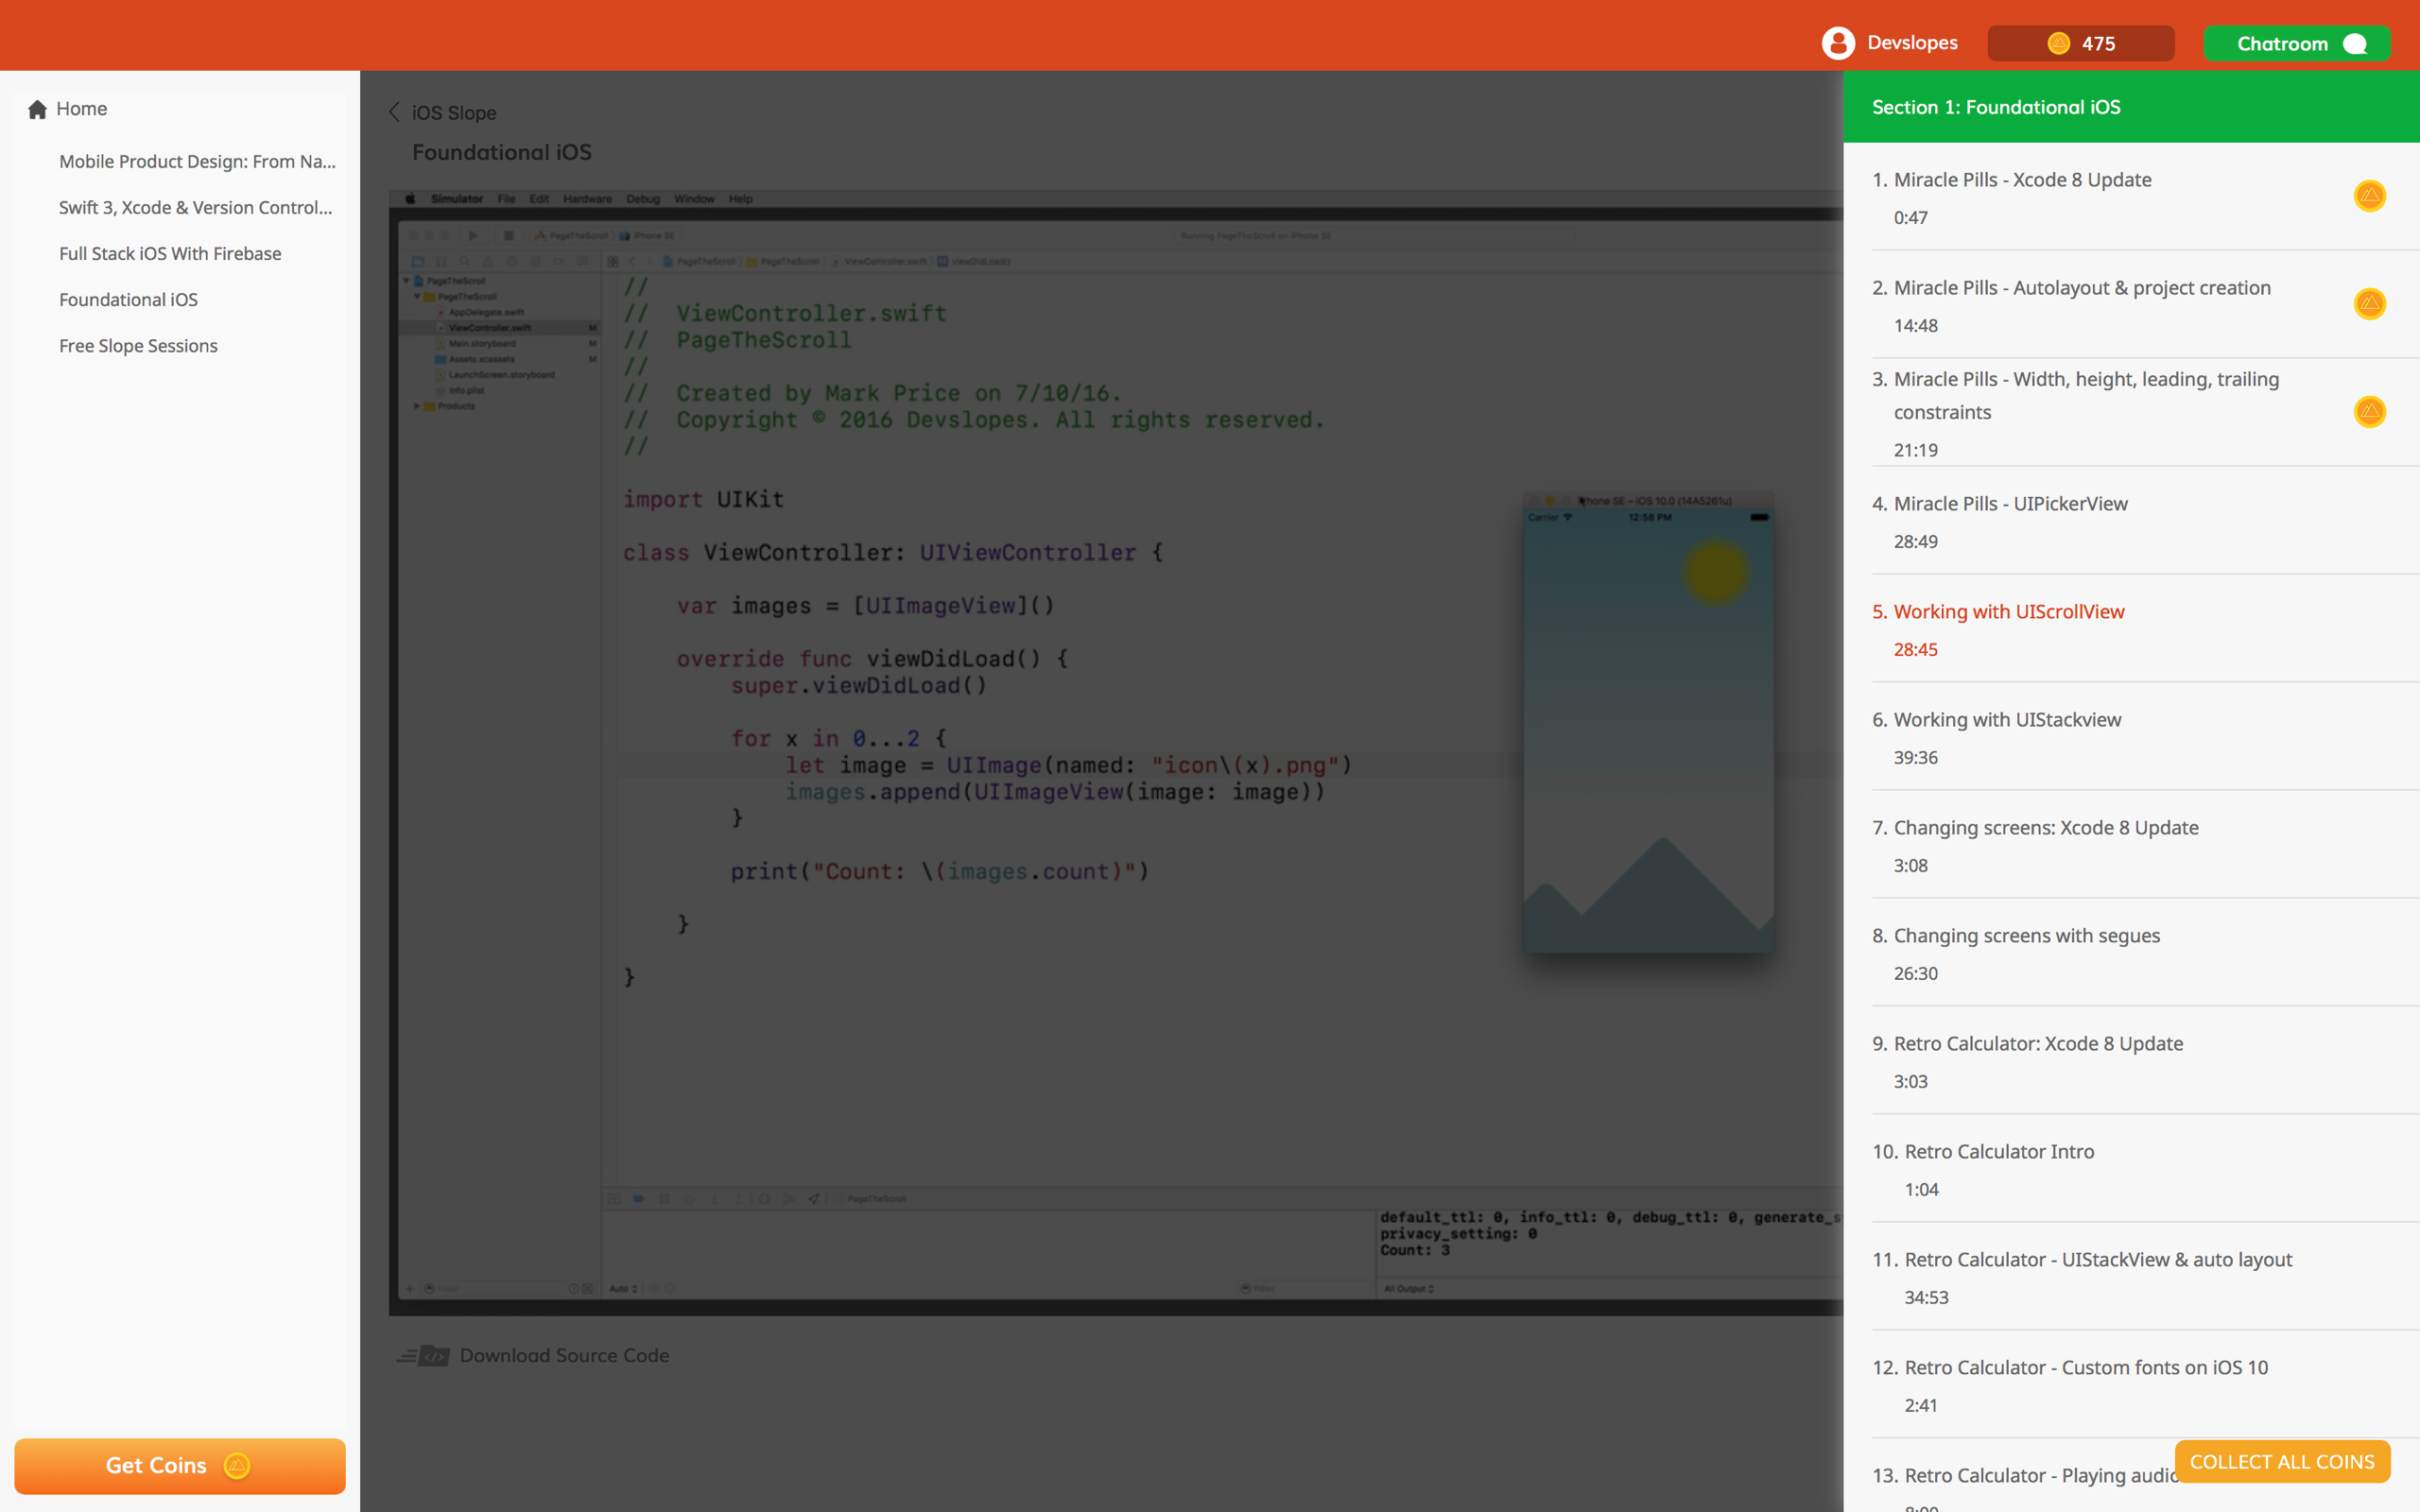Click the Home house icon

point(37,109)
